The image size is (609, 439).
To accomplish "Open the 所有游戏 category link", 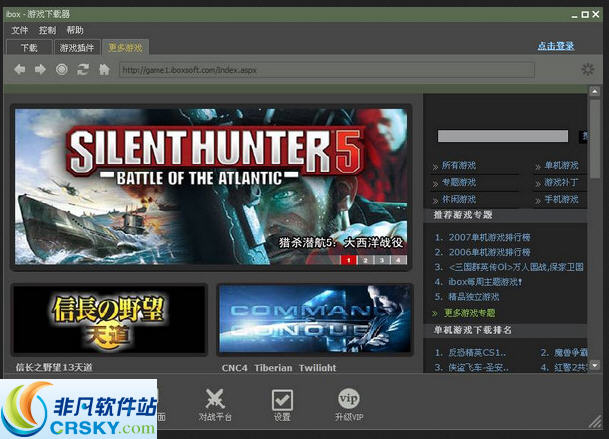I will (459, 165).
